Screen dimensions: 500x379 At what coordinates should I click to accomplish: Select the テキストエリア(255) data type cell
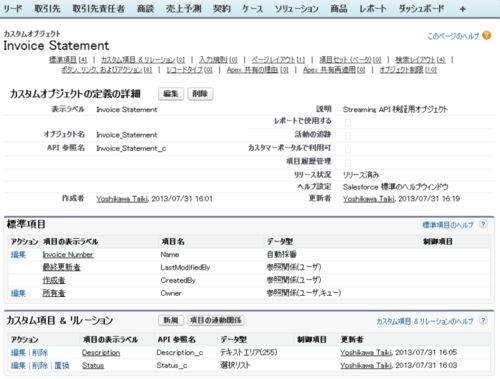point(248,352)
